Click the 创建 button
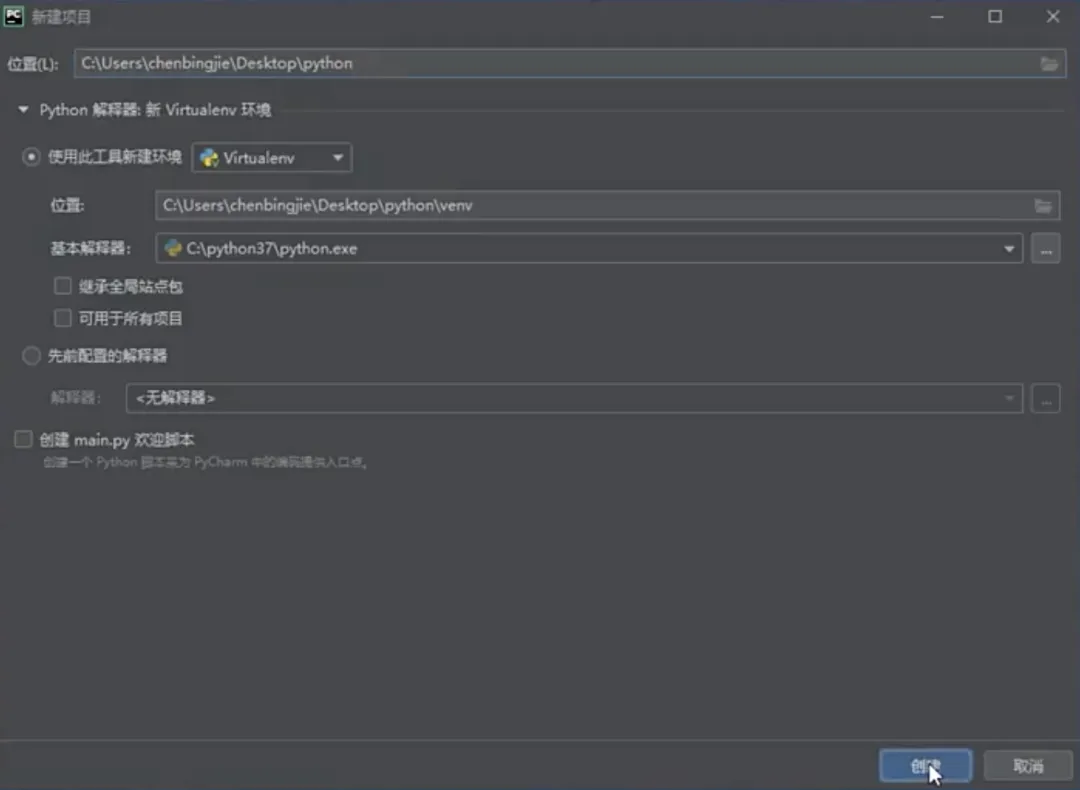 tap(925, 766)
